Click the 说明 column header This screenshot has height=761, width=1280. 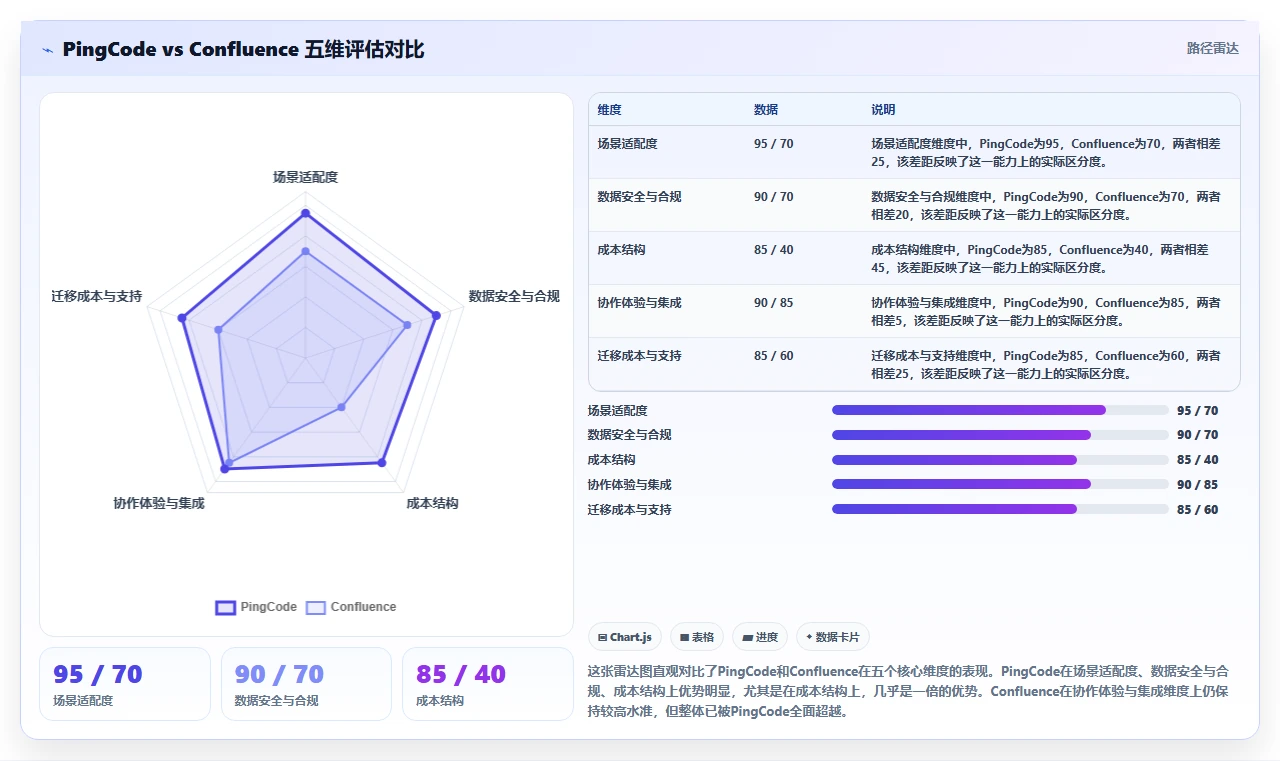pos(883,110)
